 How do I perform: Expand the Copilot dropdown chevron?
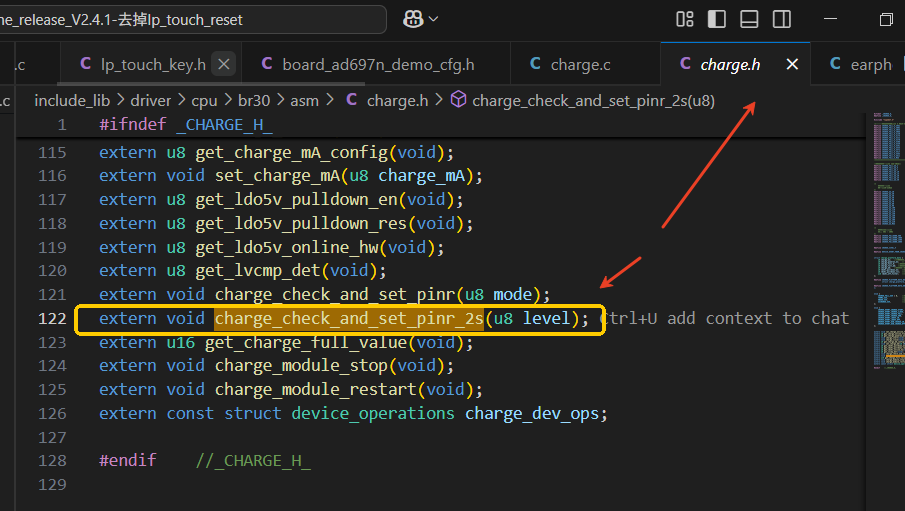pos(433,19)
